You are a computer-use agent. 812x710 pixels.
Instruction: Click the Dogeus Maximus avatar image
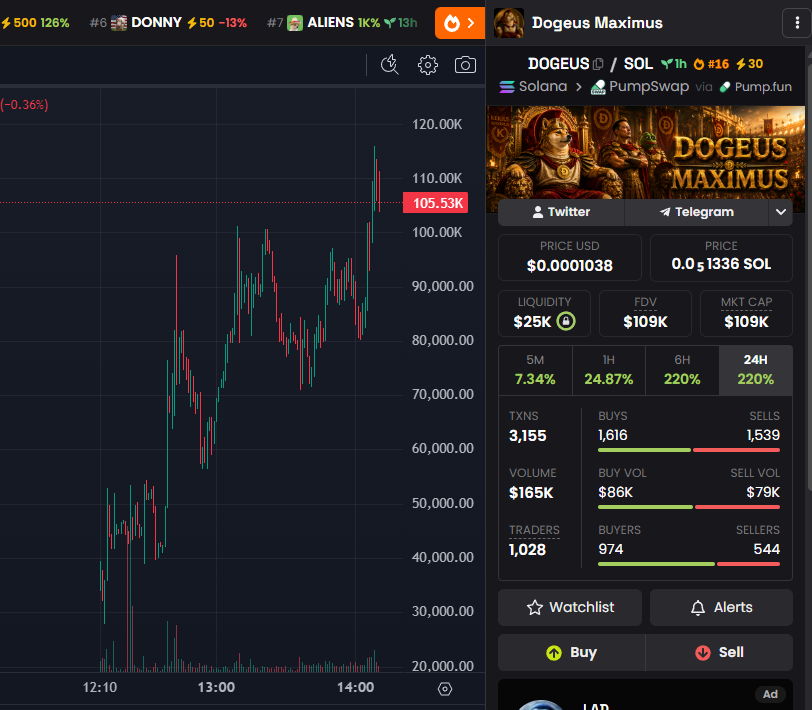pos(509,23)
